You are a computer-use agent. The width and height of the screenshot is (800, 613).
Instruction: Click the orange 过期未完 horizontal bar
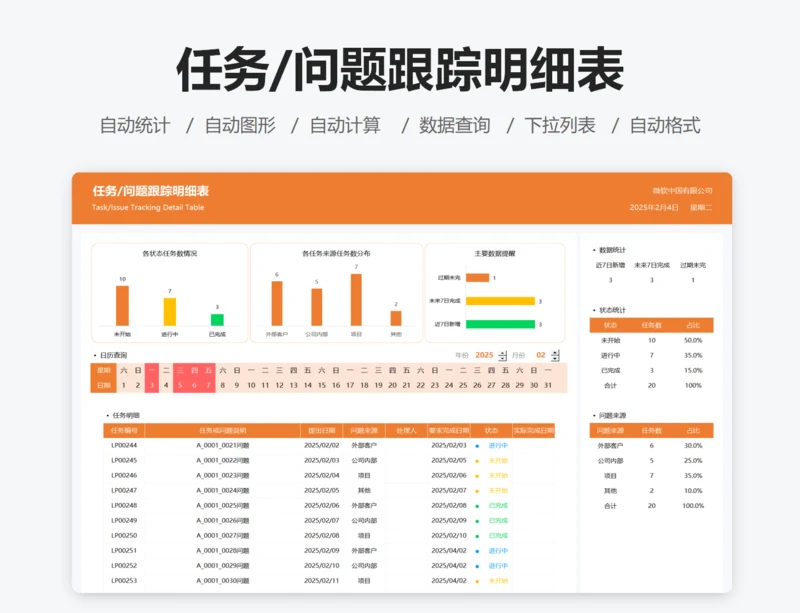[x=478, y=278]
